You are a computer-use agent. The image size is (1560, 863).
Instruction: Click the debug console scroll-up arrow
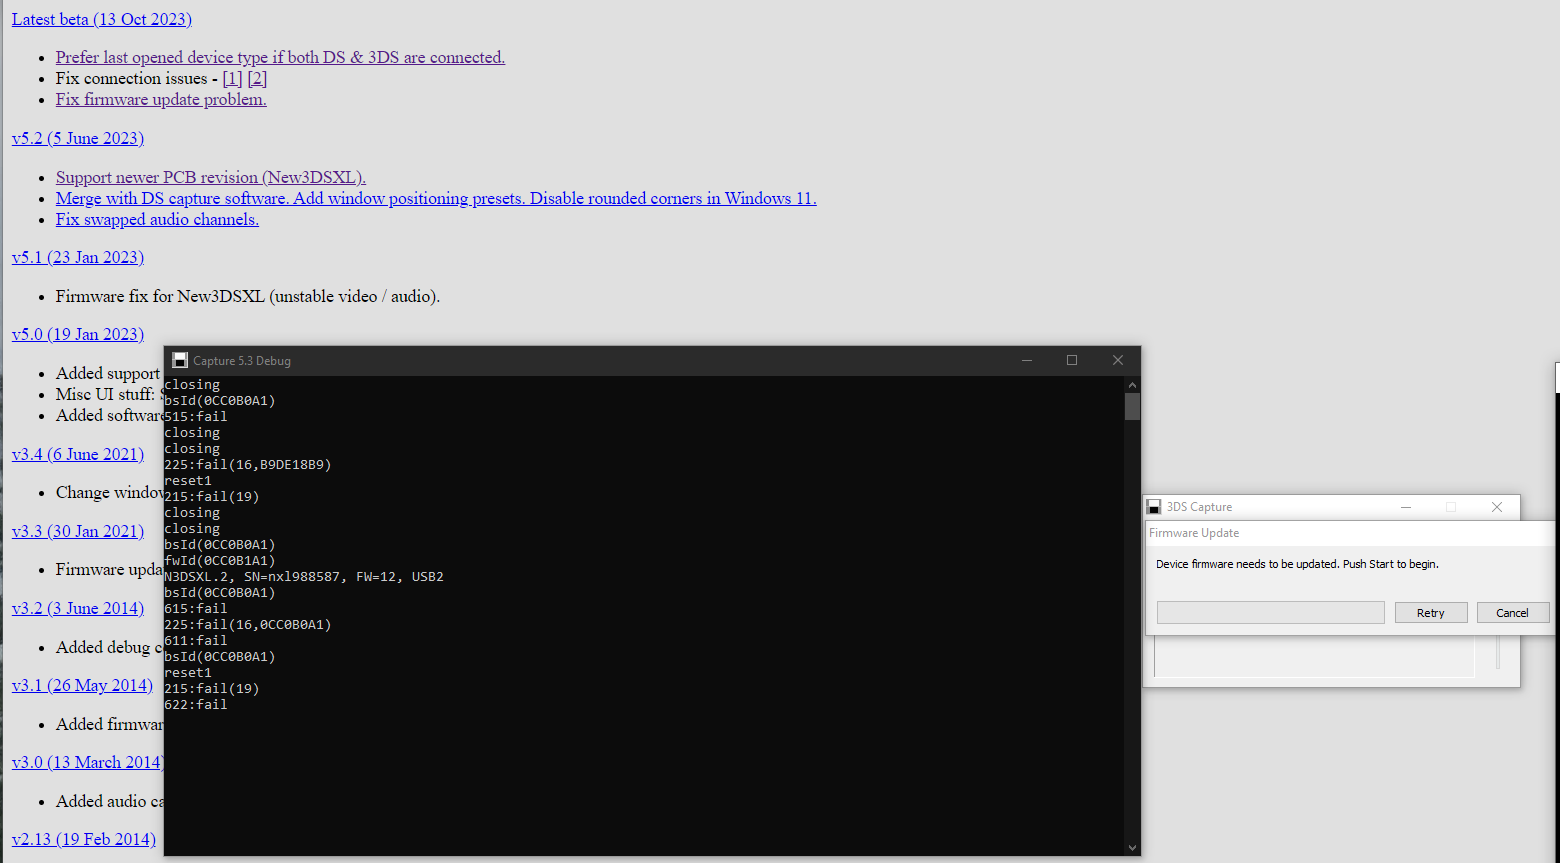click(1132, 385)
